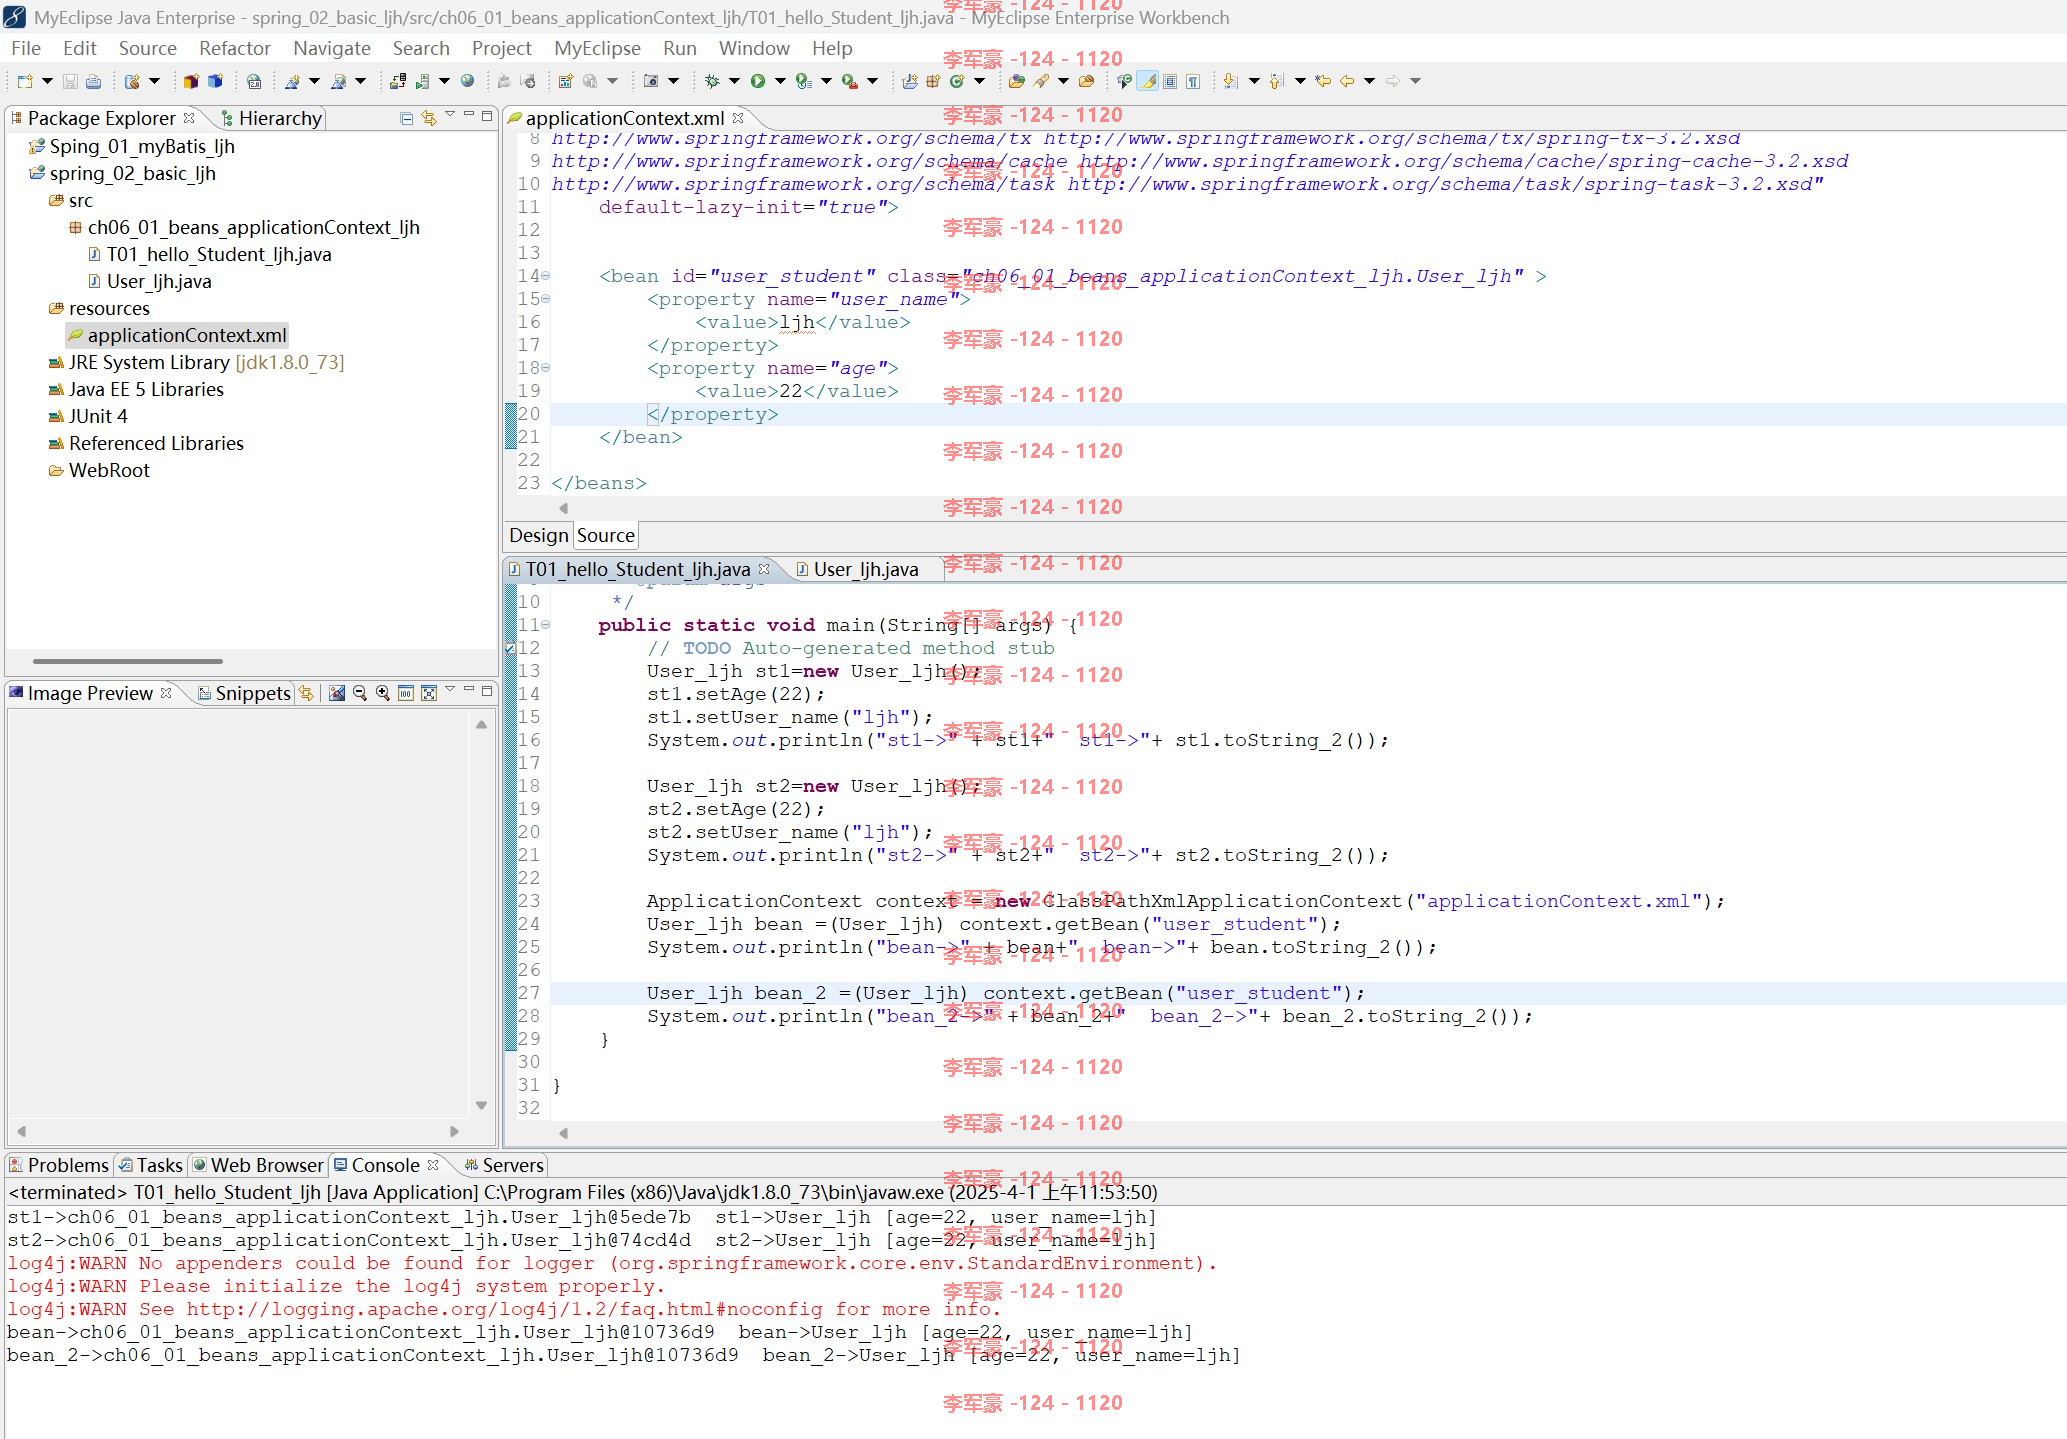Viewport: 2067px width, 1439px height.
Task: Open the Back history dropdown arrow
Action: coord(1369,81)
